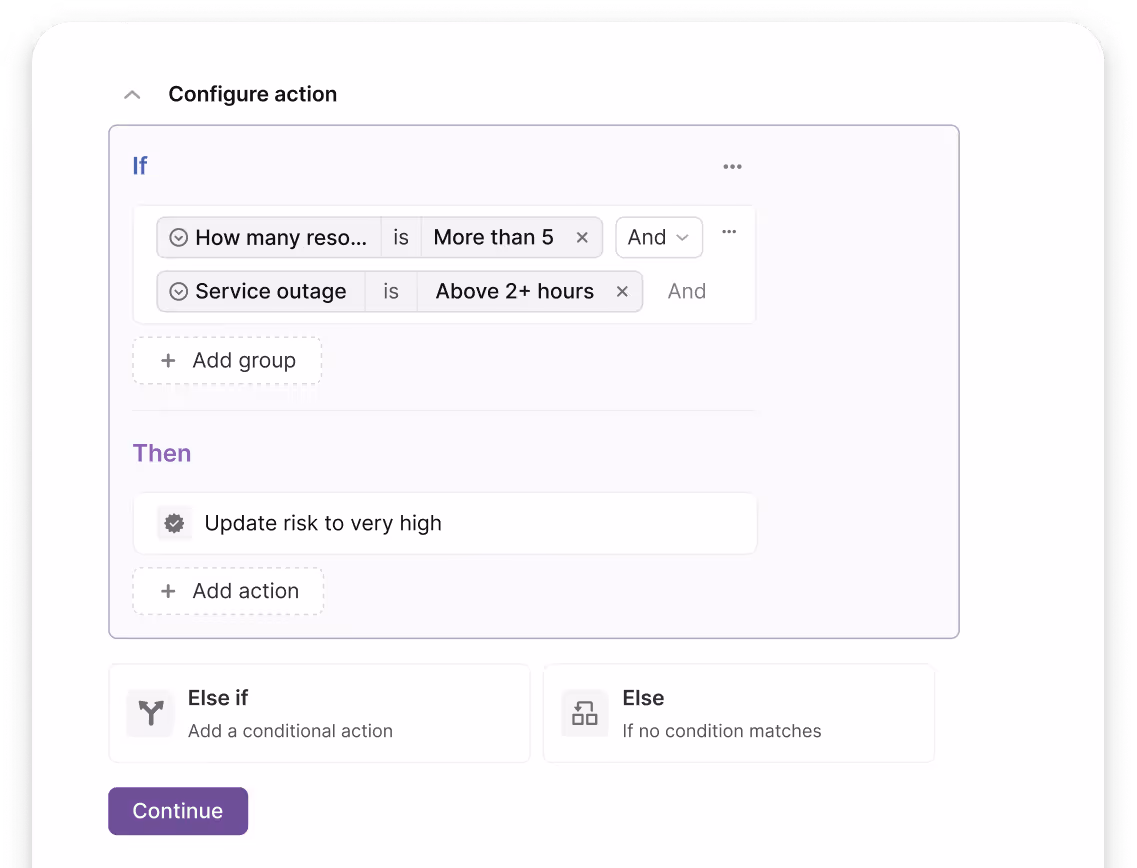Click the 'Configure action' title
The image size is (1137, 868).
[x=252, y=94]
